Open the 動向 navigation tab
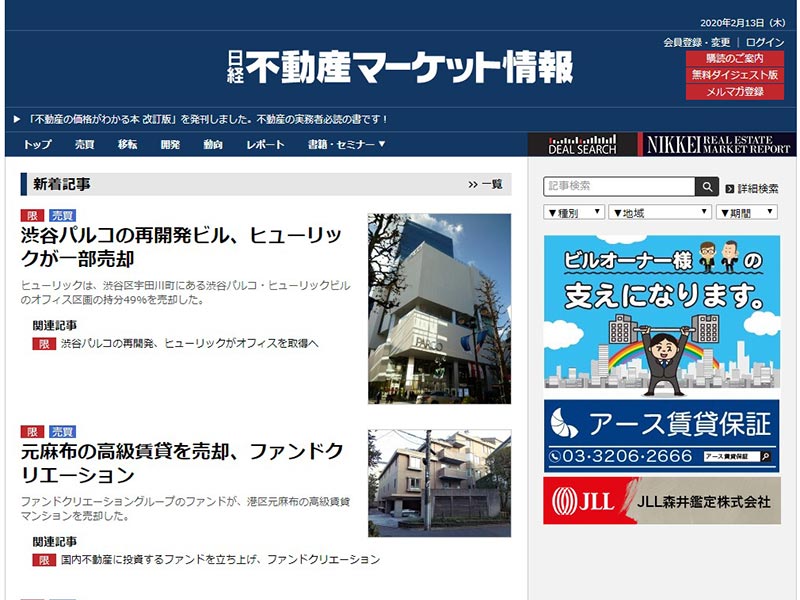This screenshot has height=600, width=800. (213, 144)
